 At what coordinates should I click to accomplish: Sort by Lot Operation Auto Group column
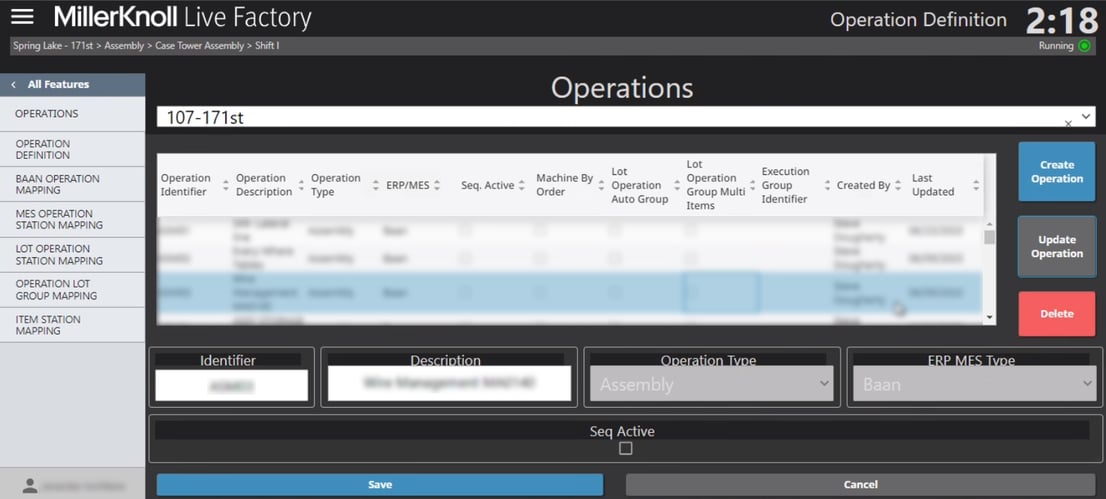(676, 185)
